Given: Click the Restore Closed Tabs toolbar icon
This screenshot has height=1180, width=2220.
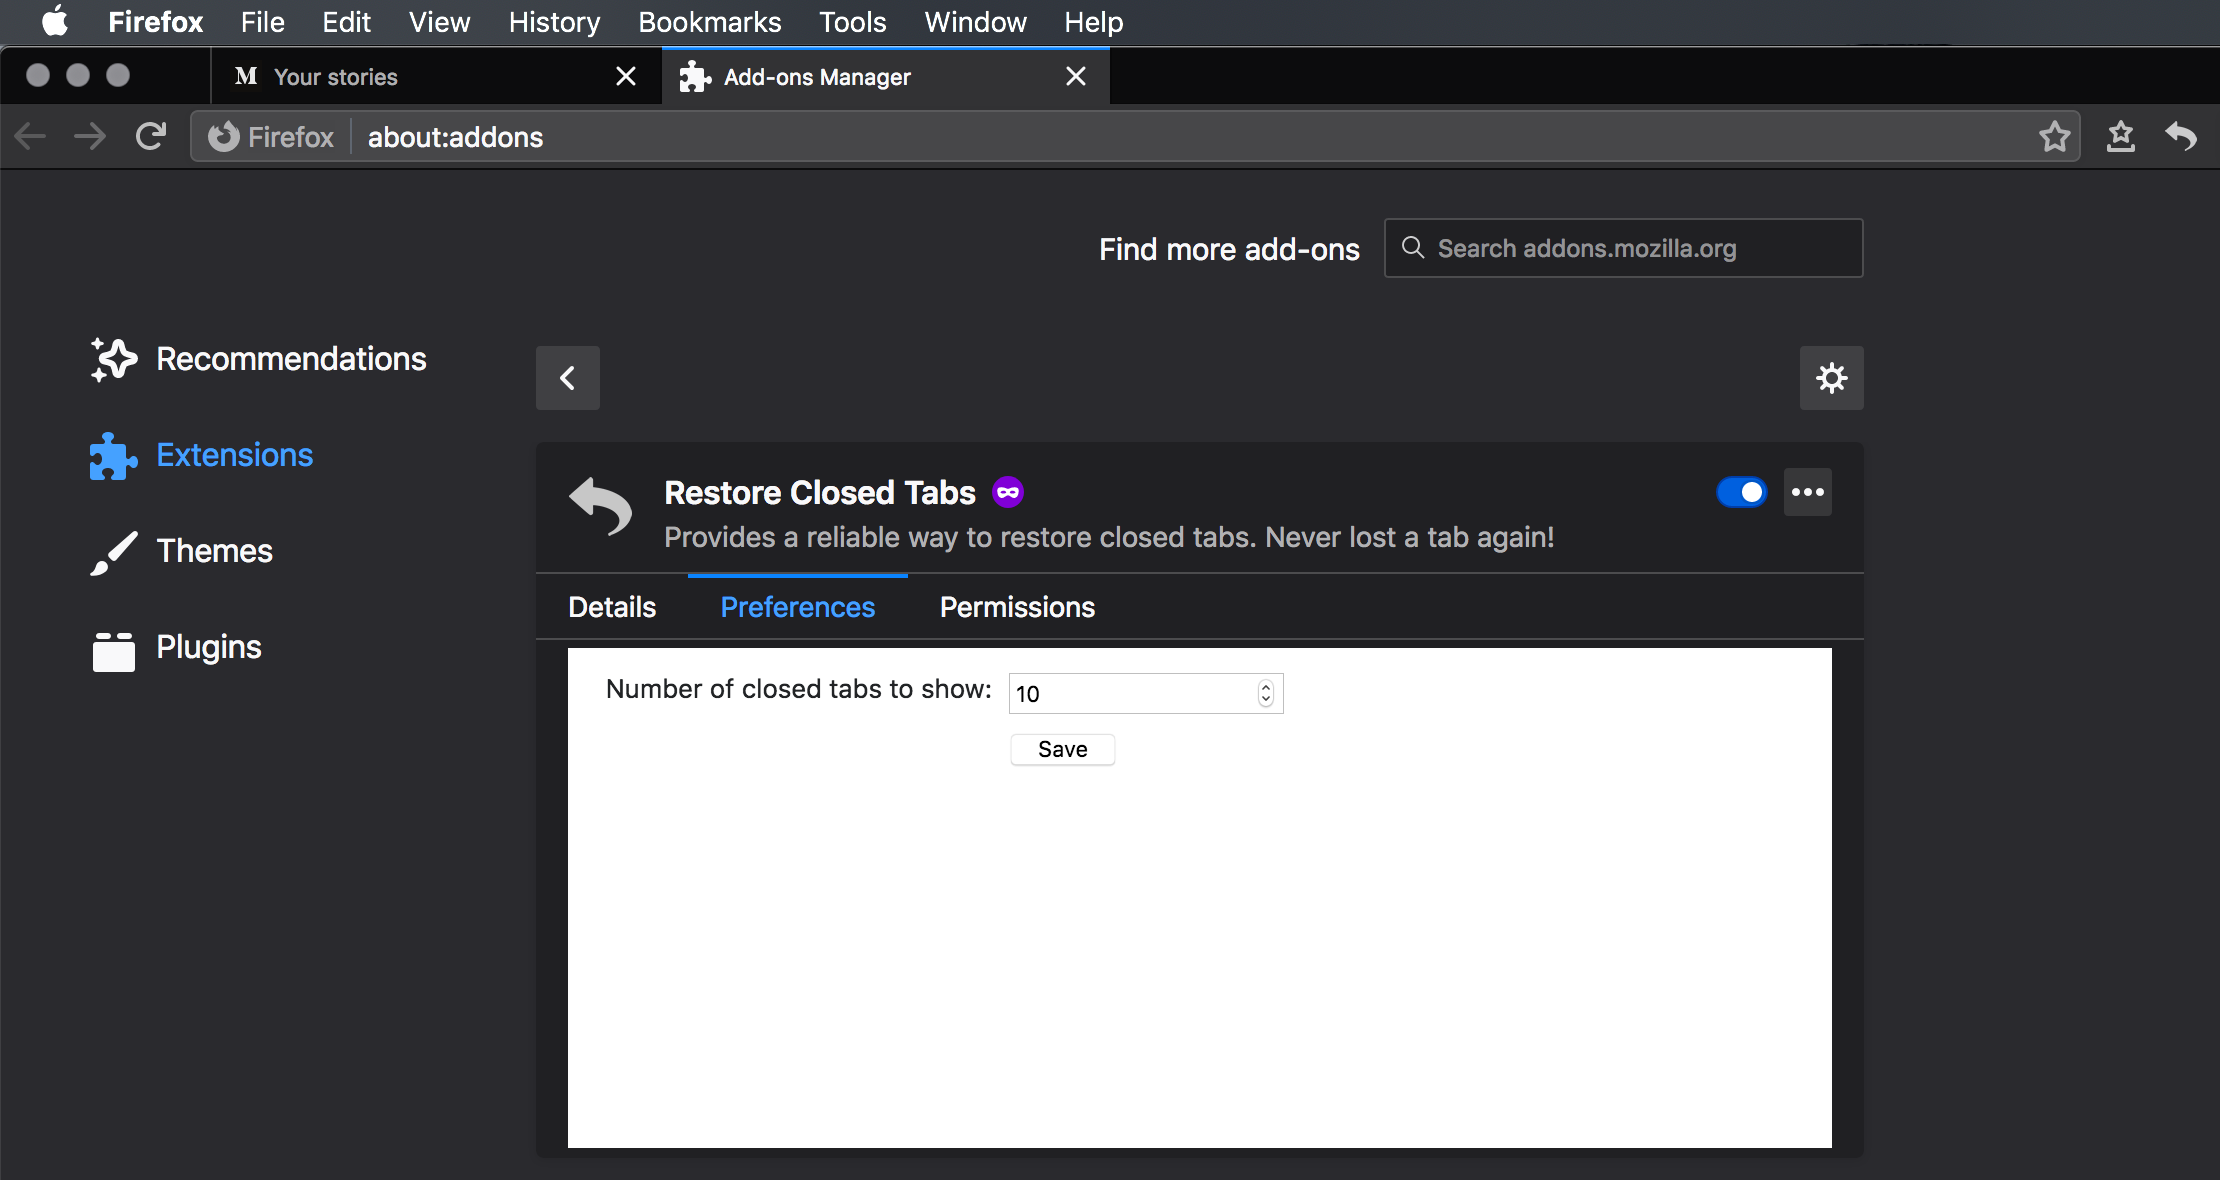Looking at the screenshot, I should point(2181,137).
